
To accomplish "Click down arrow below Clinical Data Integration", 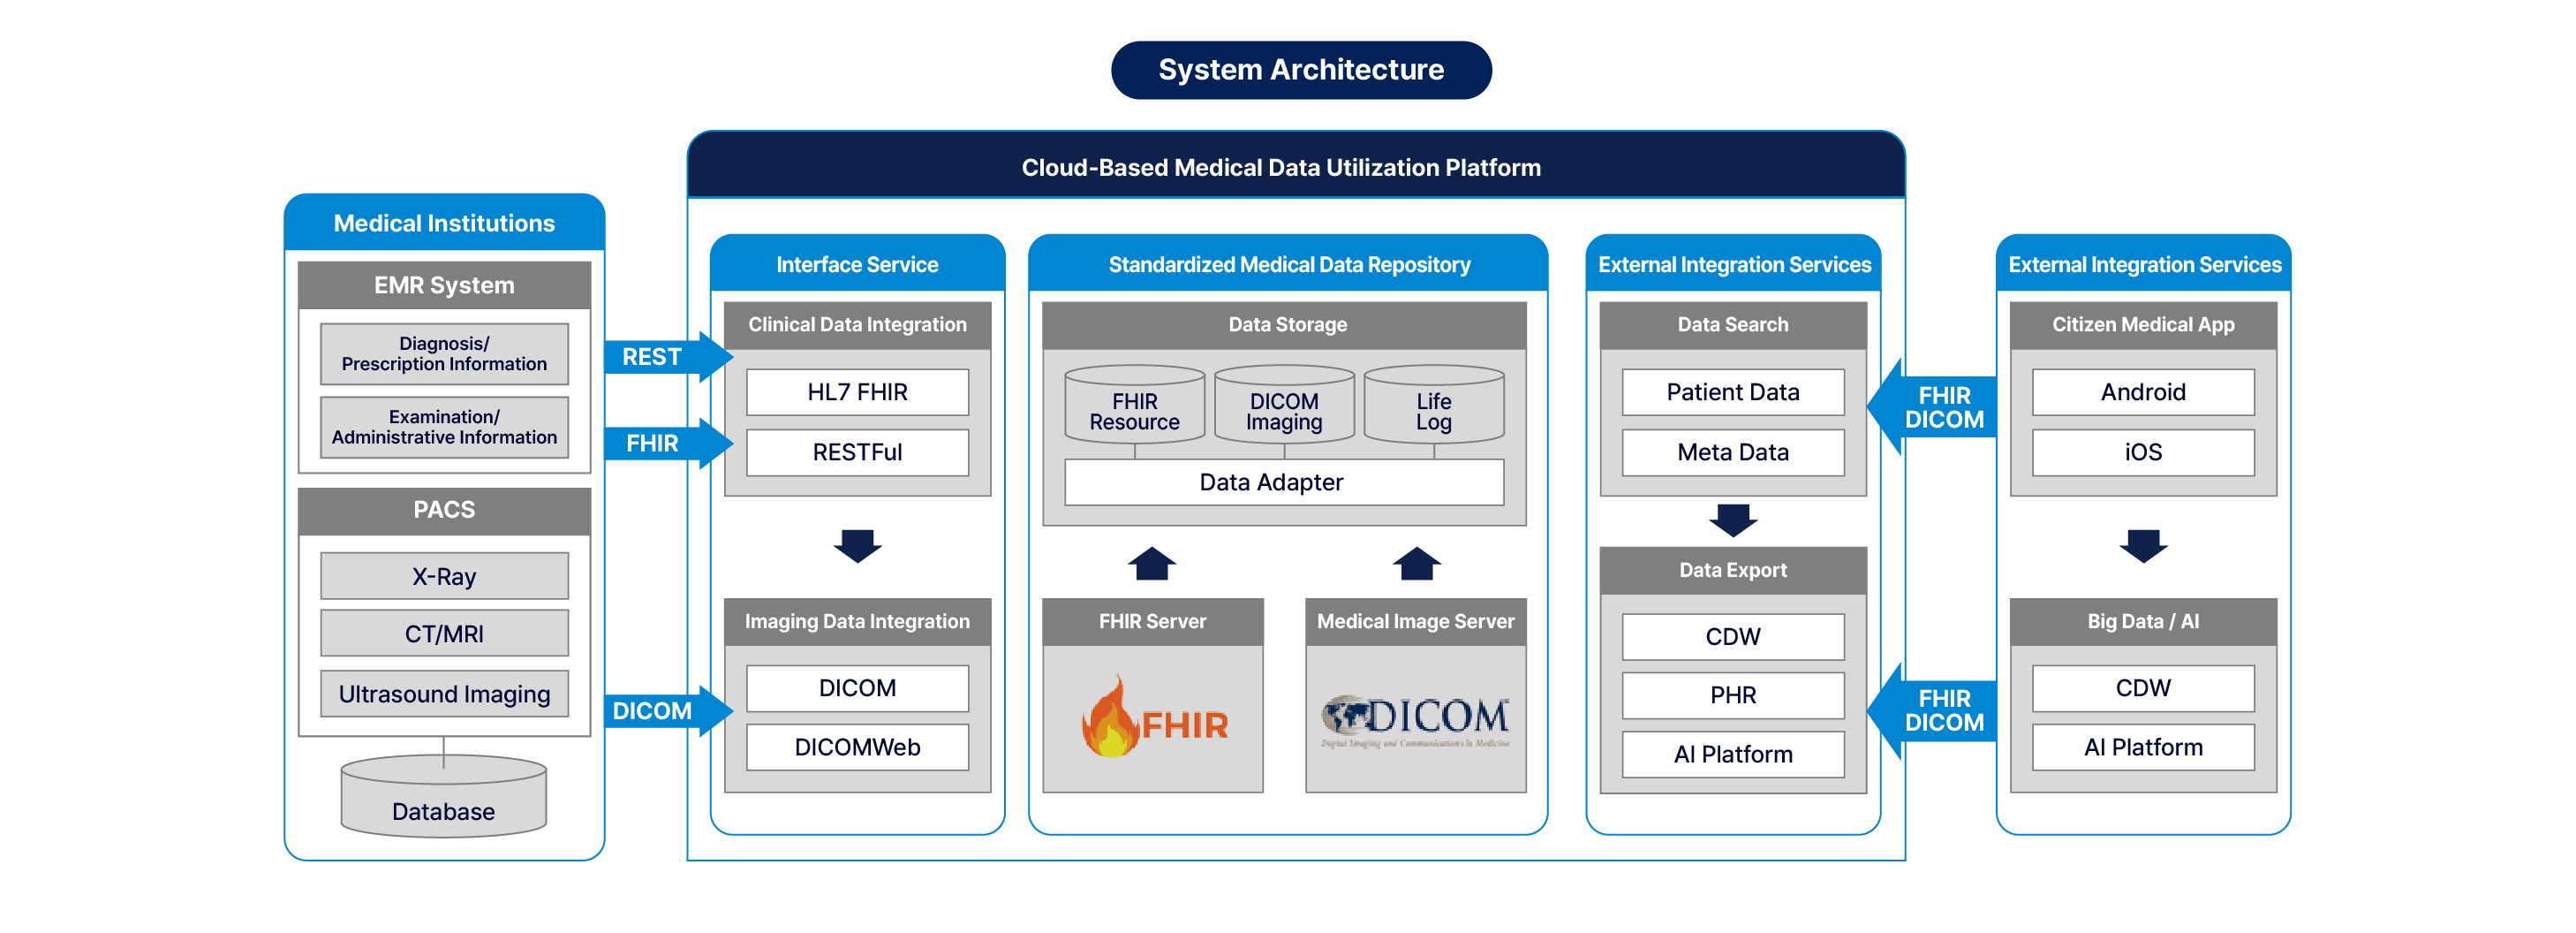I will click(x=857, y=546).
